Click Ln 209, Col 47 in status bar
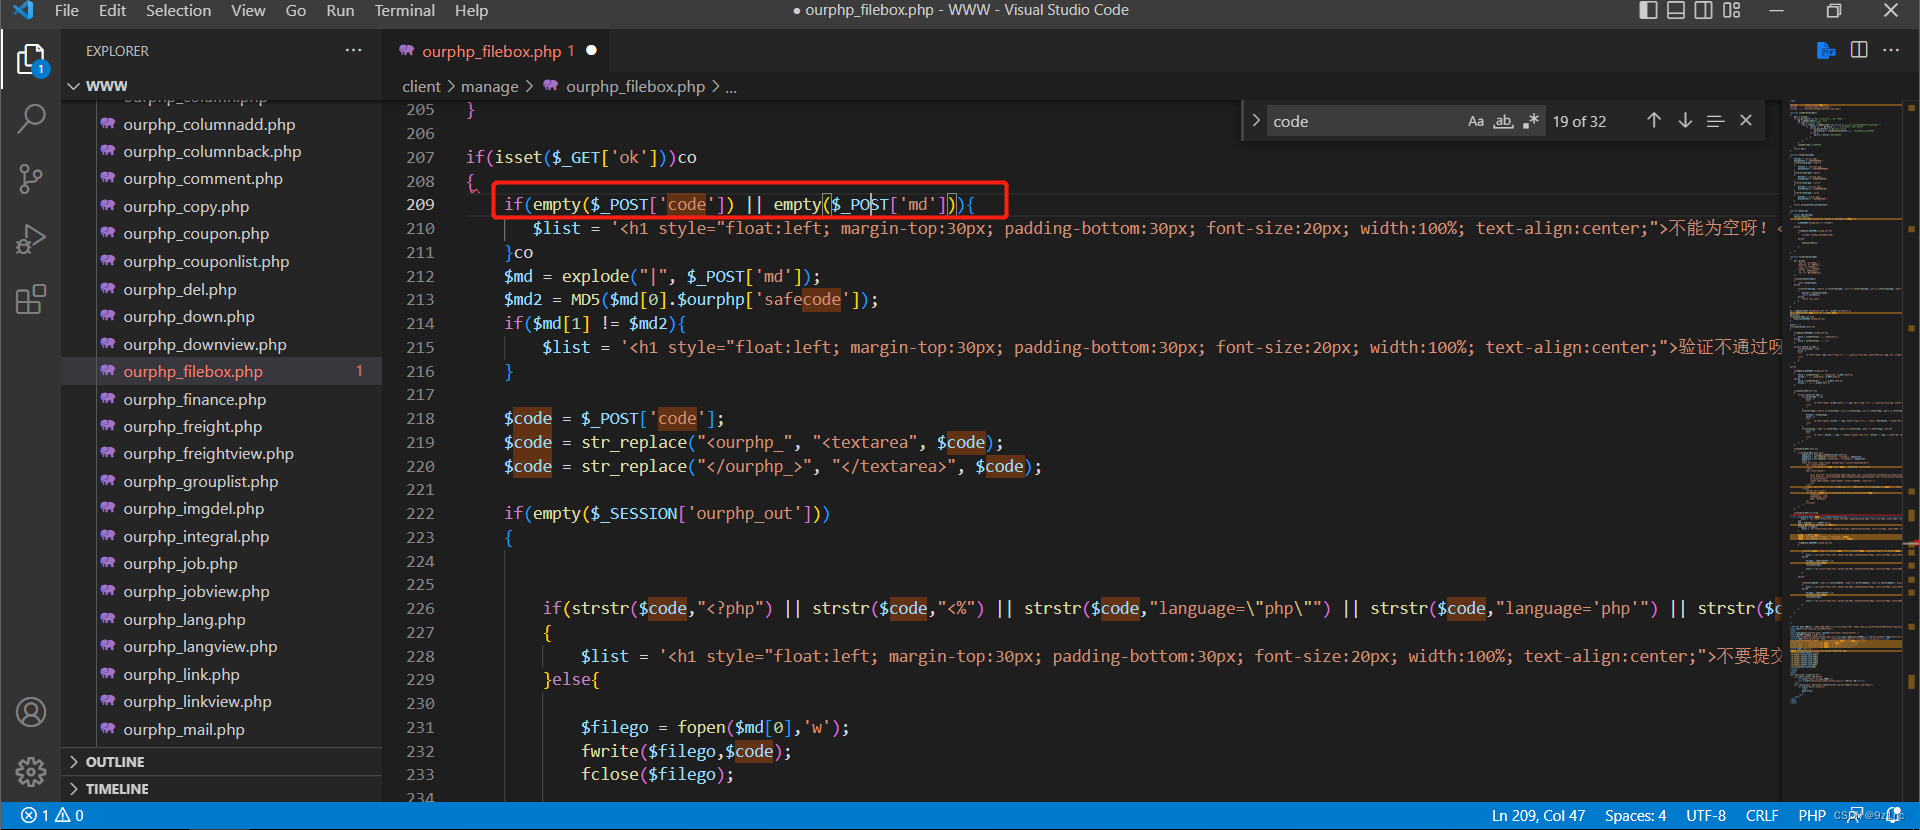The width and height of the screenshot is (1920, 830). pyautogui.click(x=1538, y=816)
